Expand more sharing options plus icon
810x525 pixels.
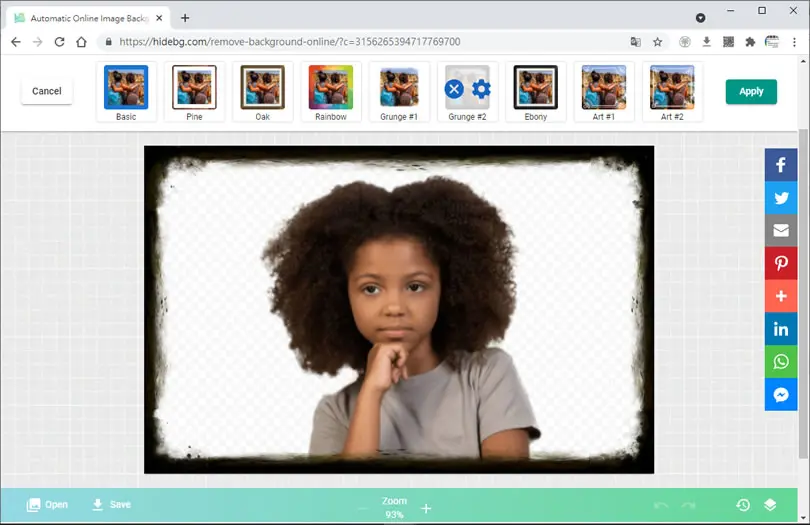click(781, 296)
